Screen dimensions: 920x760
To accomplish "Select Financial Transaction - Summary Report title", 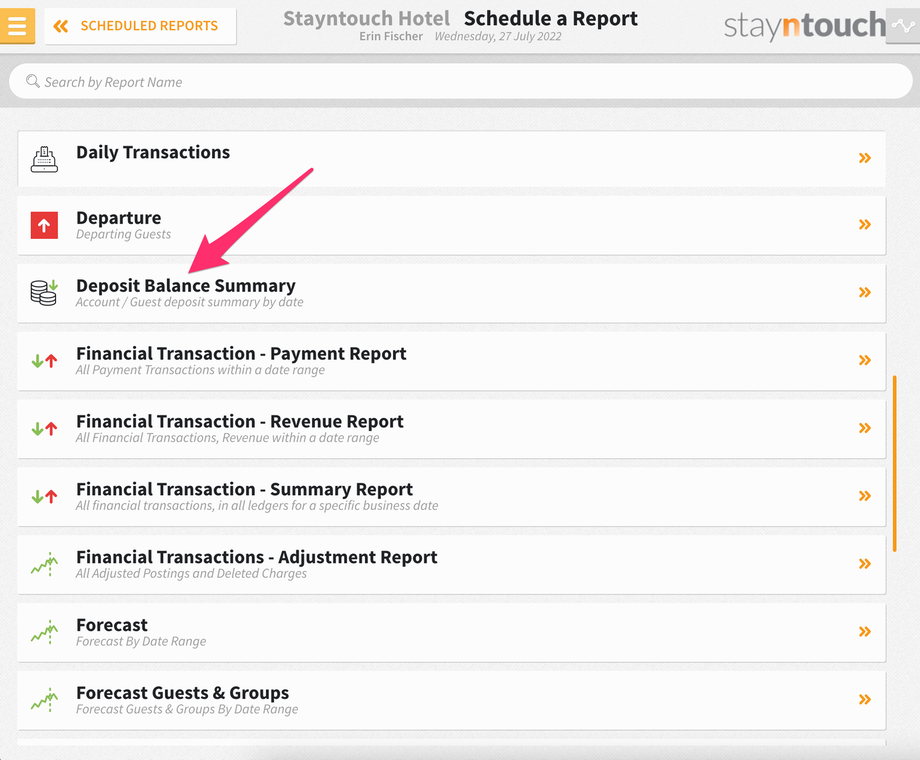I will (245, 489).
